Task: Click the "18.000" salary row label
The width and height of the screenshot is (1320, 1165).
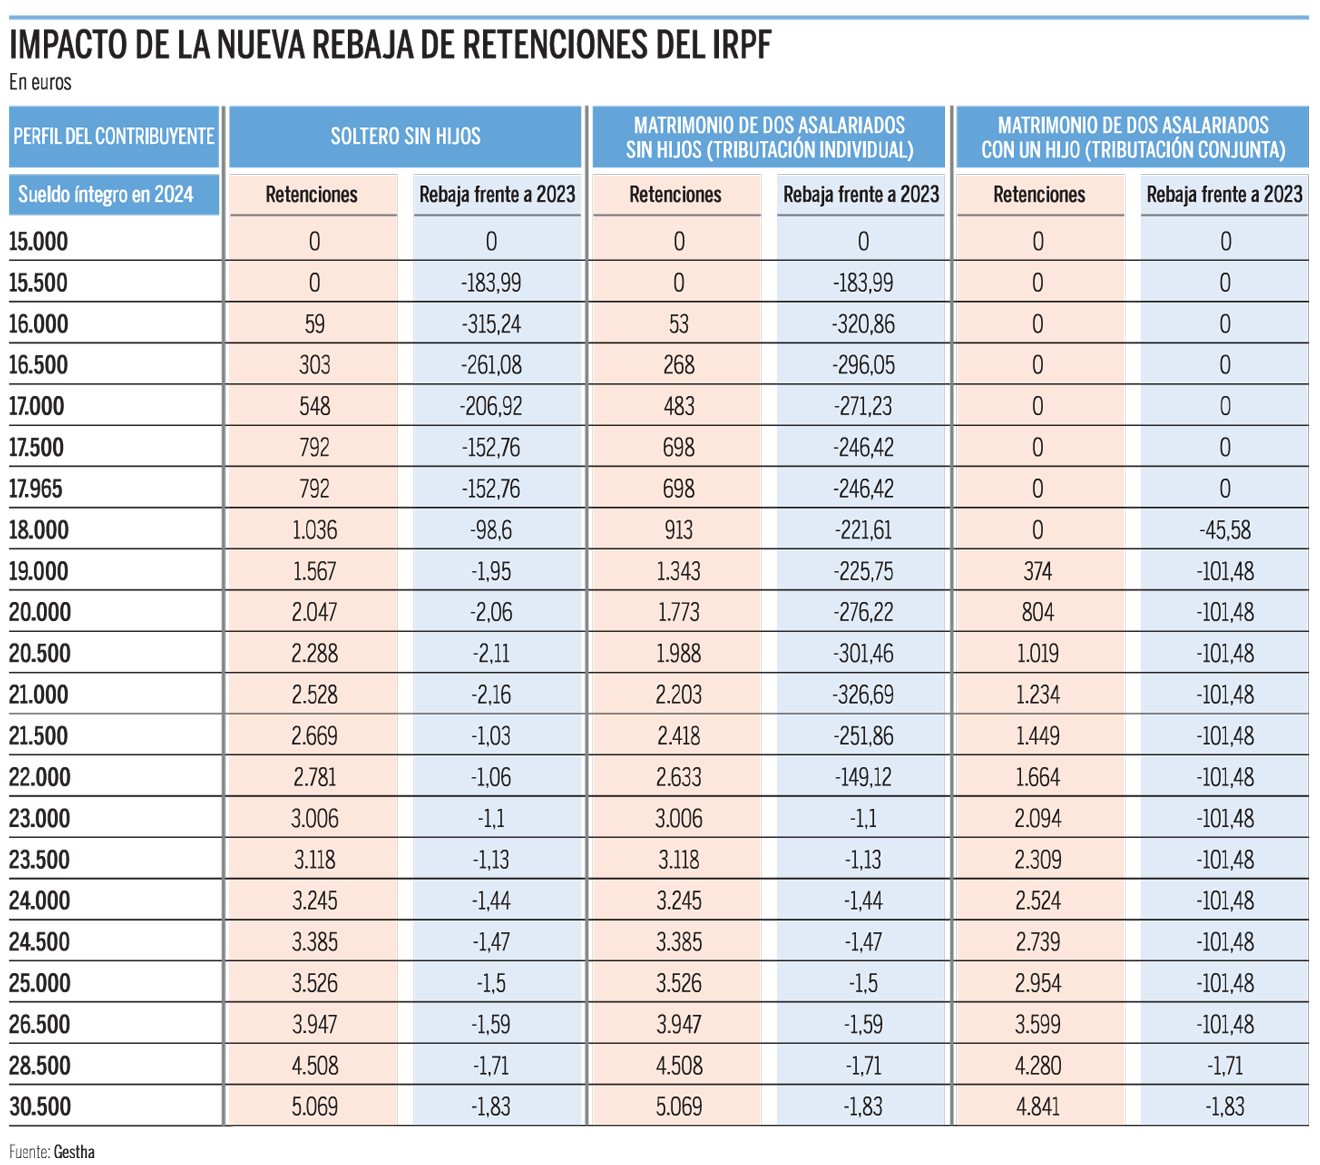Action: coord(38,530)
